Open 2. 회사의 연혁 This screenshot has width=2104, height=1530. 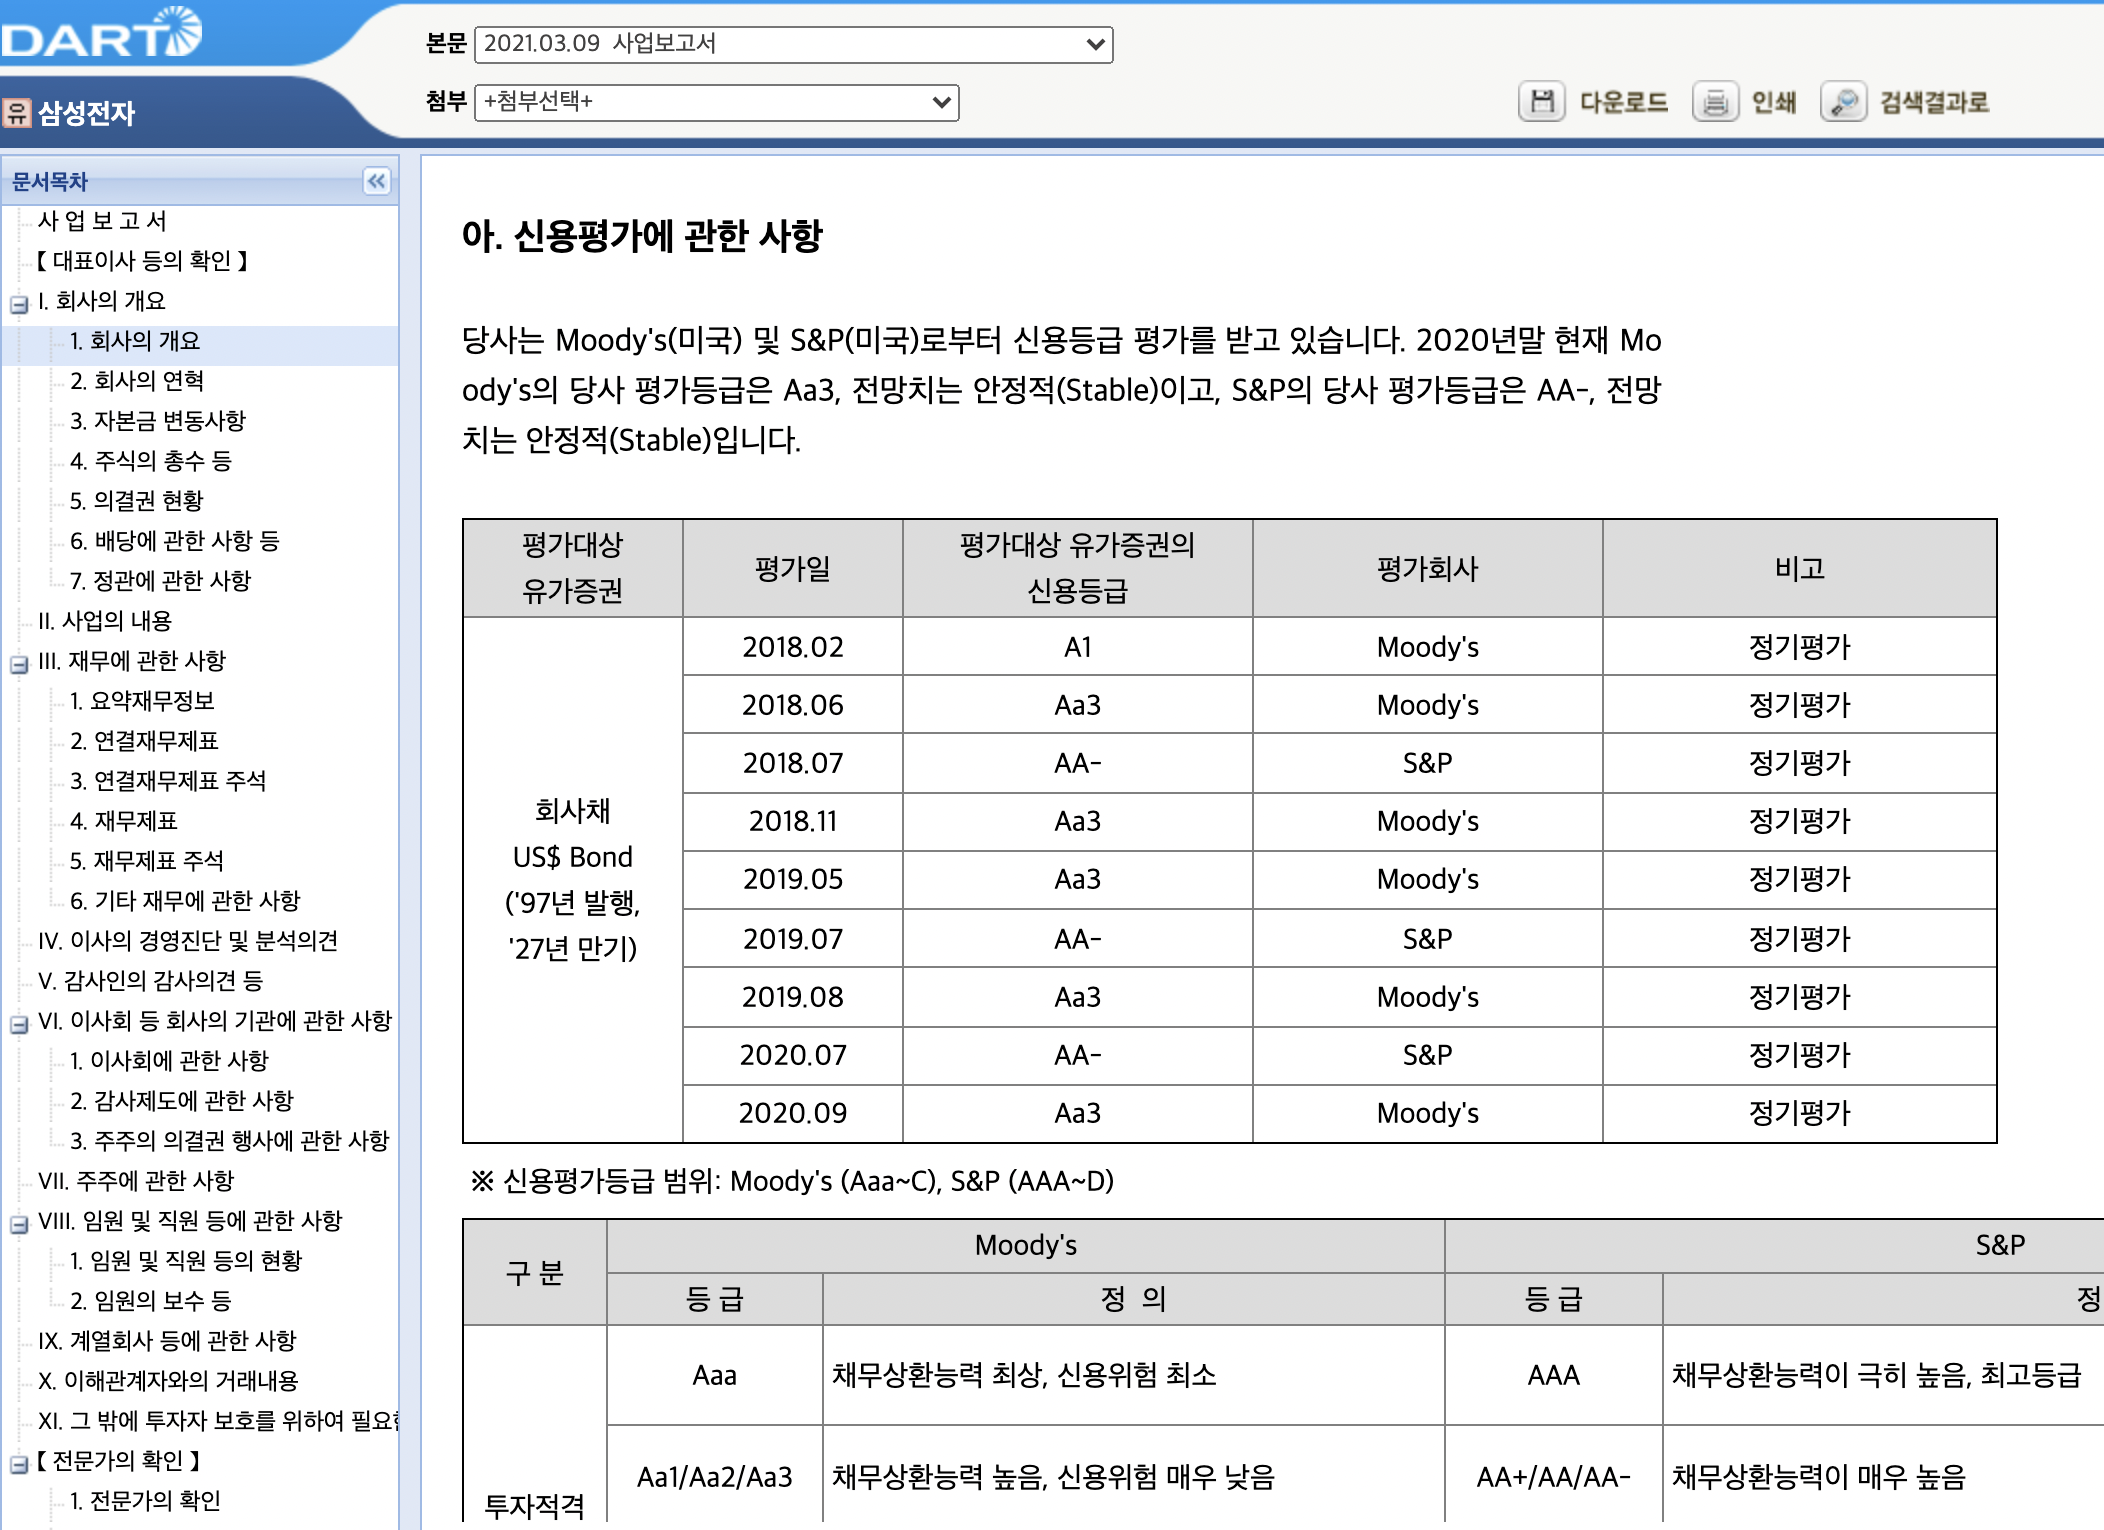point(137,381)
